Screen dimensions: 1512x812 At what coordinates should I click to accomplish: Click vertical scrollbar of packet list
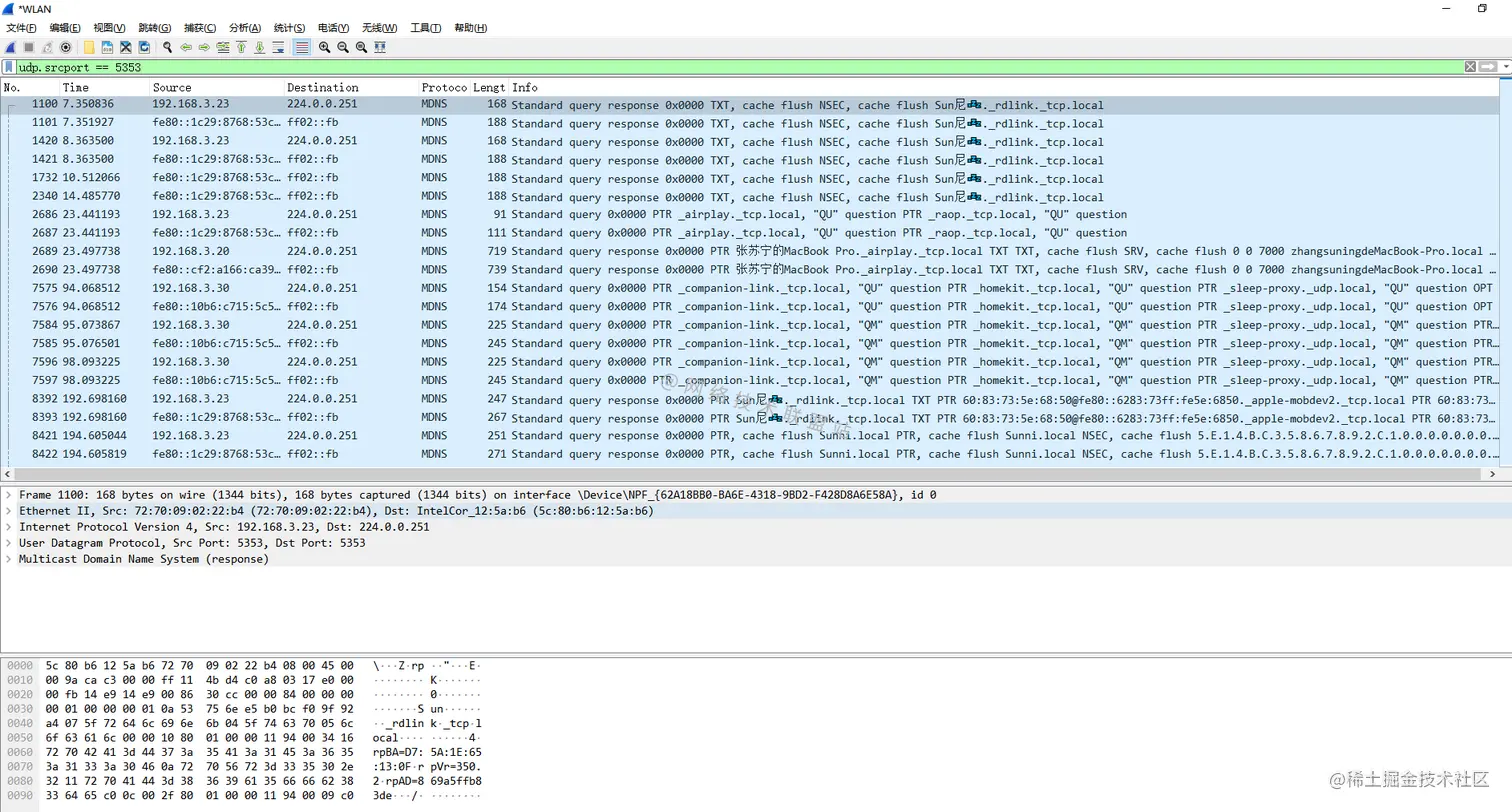(x=1506, y=272)
